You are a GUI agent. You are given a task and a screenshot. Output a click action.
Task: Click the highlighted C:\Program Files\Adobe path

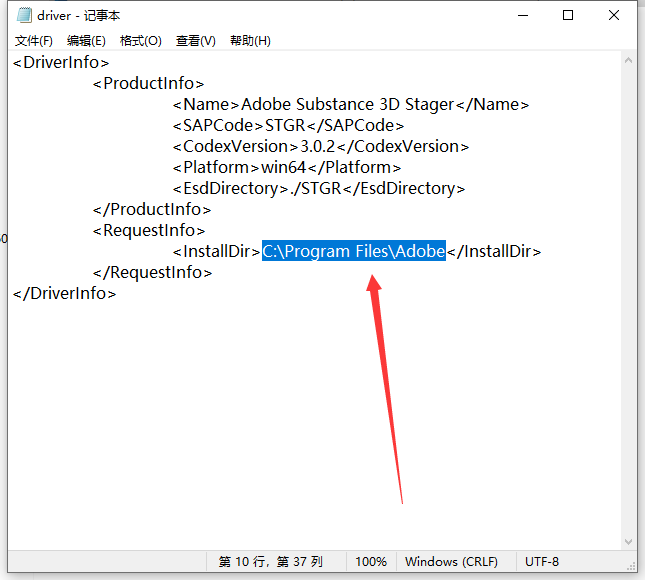pyautogui.click(x=353, y=251)
